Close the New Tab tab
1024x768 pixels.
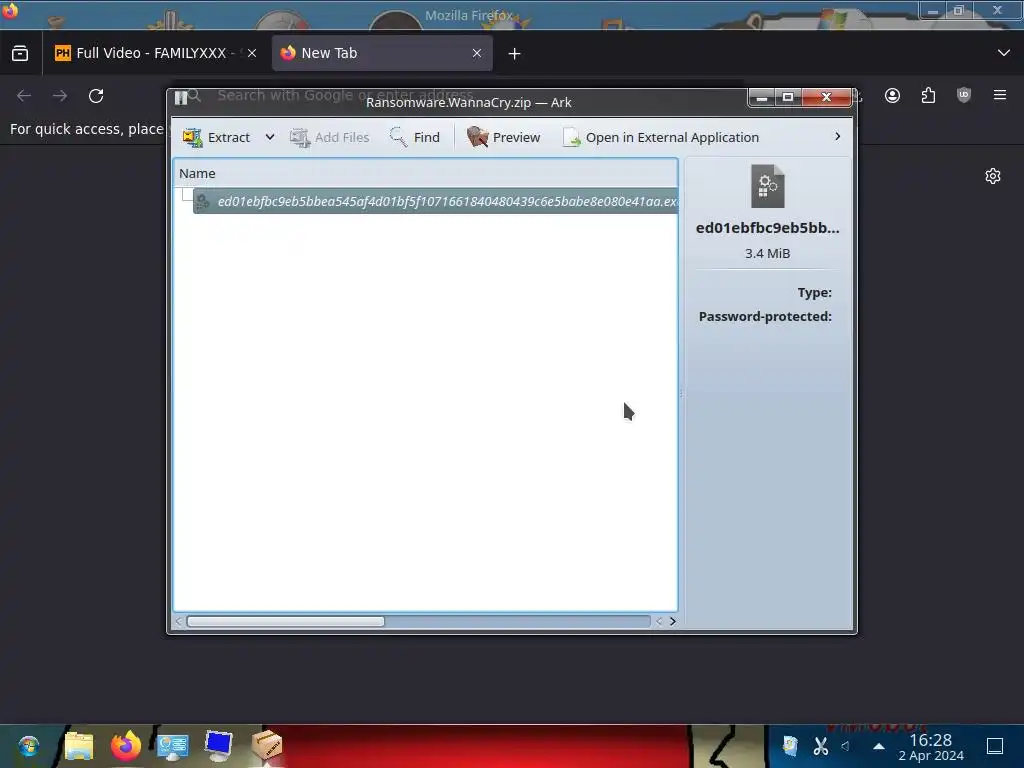(477, 53)
